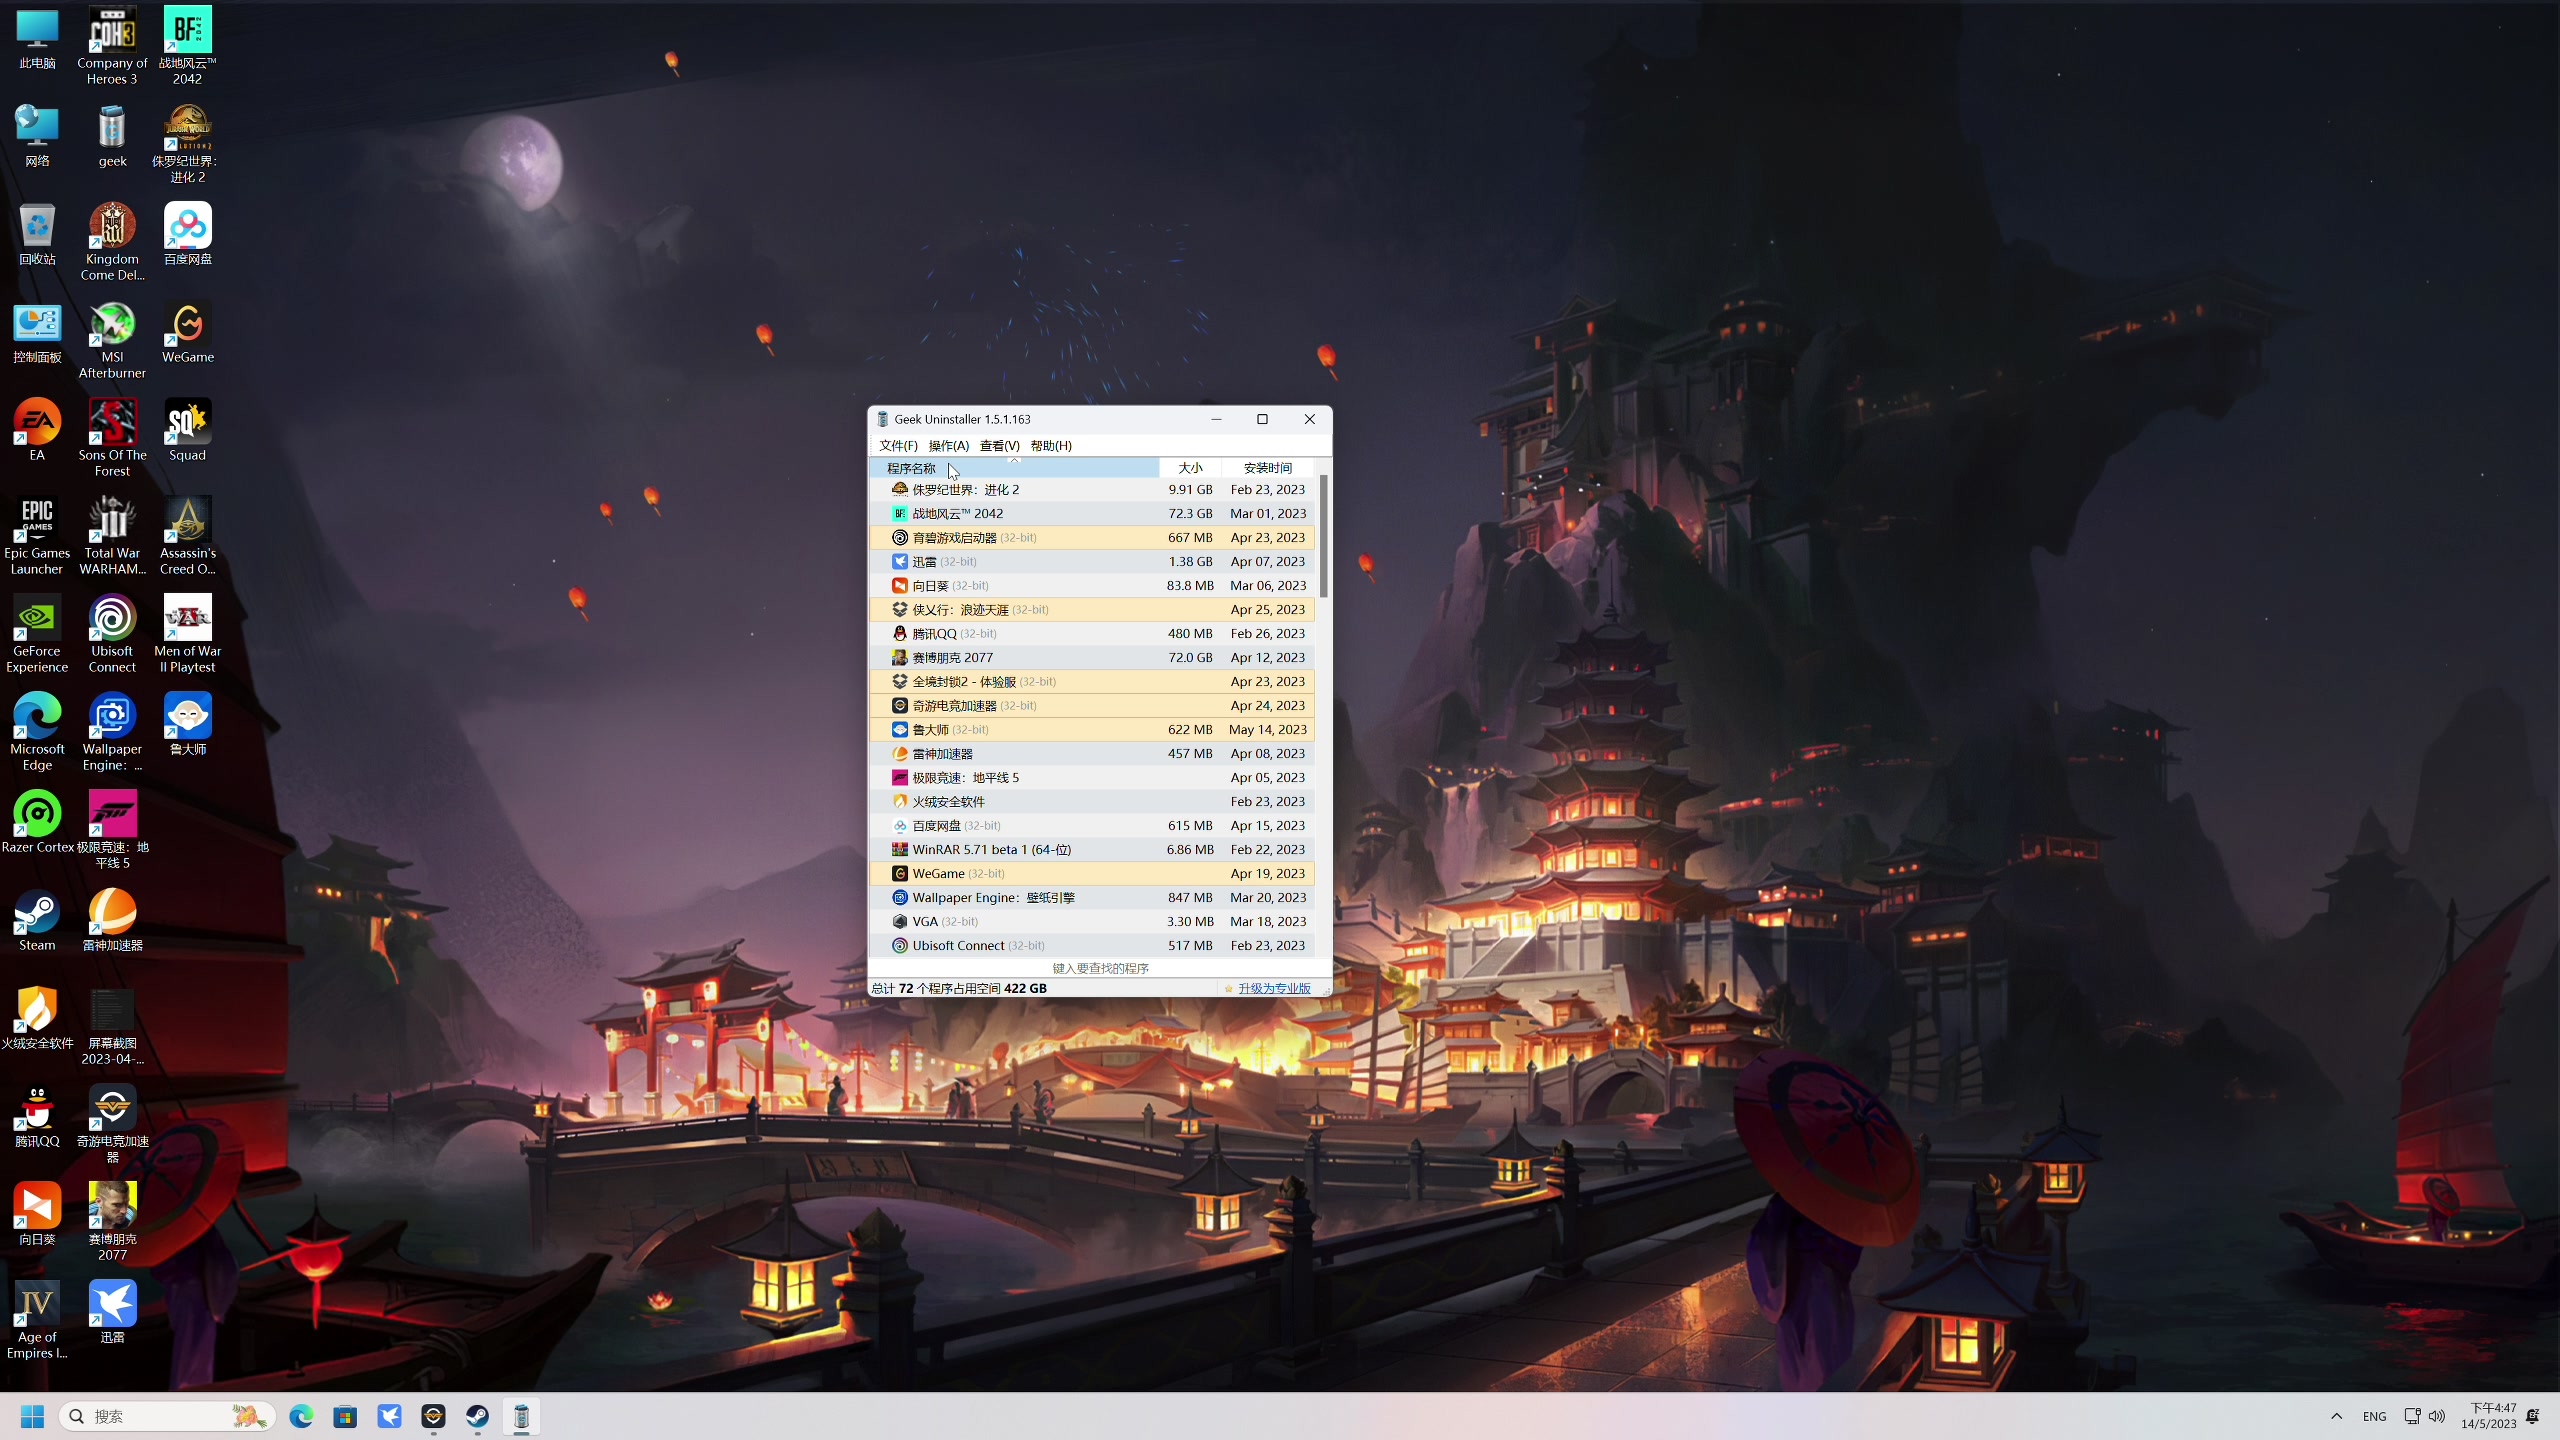The image size is (2560, 1440).
Task: Select the 极限竞速: 地平线 5 list row
Action: click(1092, 778)
